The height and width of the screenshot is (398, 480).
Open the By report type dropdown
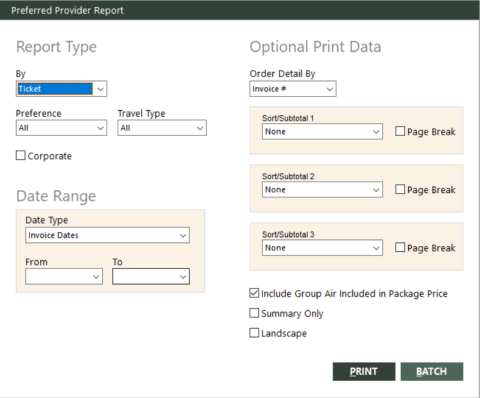point(61,89)
